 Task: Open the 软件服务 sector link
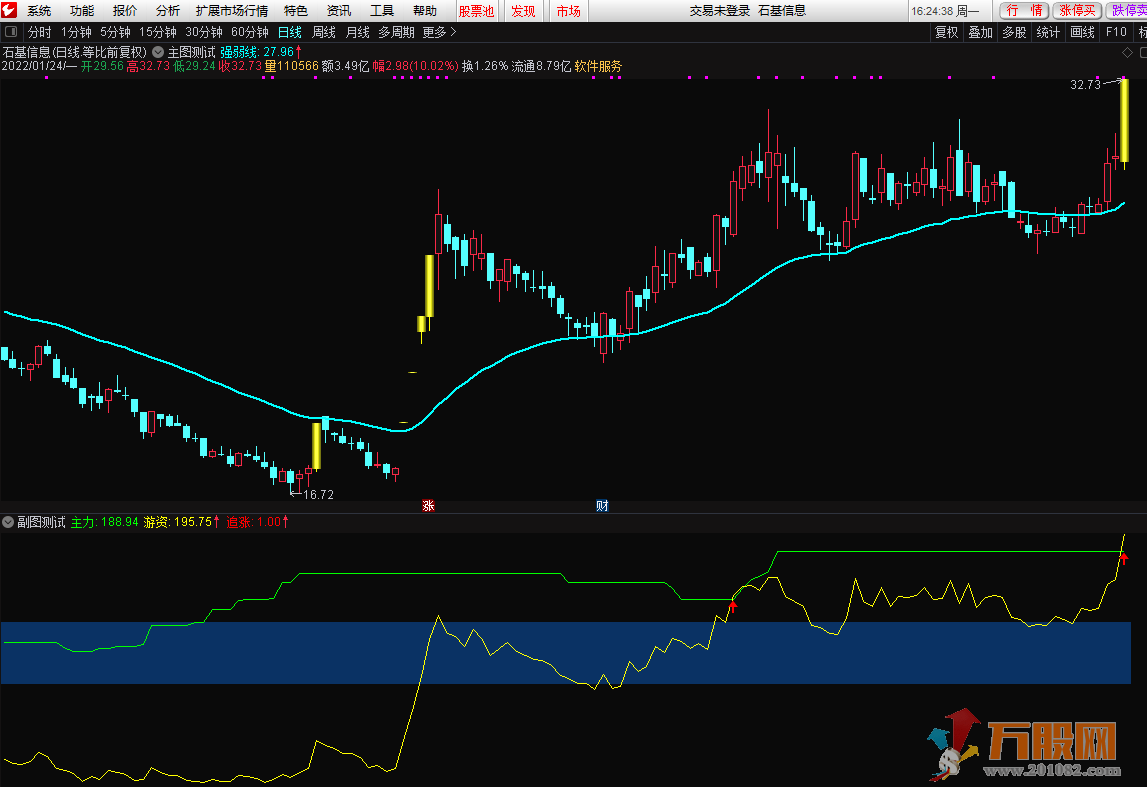[x=598, y=66]
